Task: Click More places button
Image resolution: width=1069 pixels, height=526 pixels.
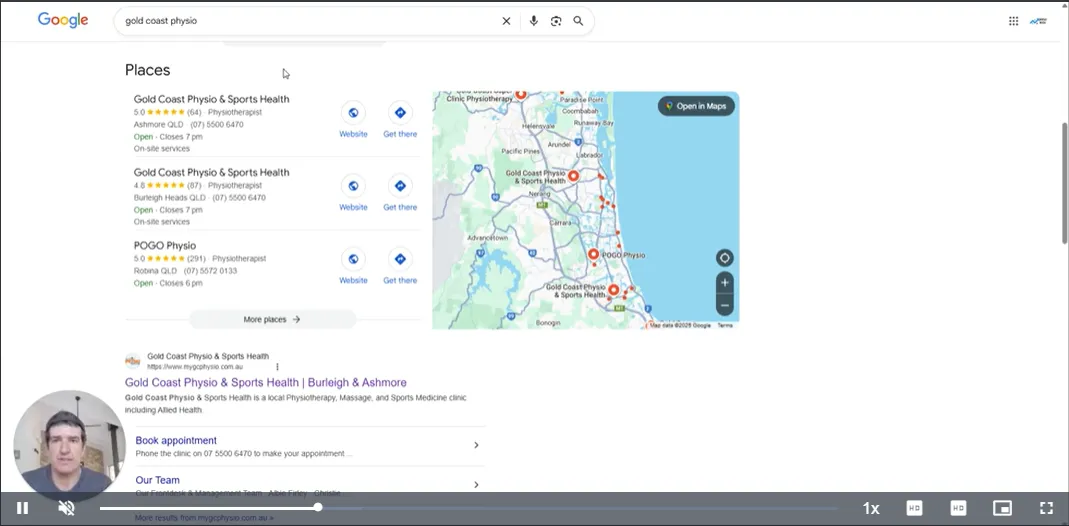Action: coord(272,319)
